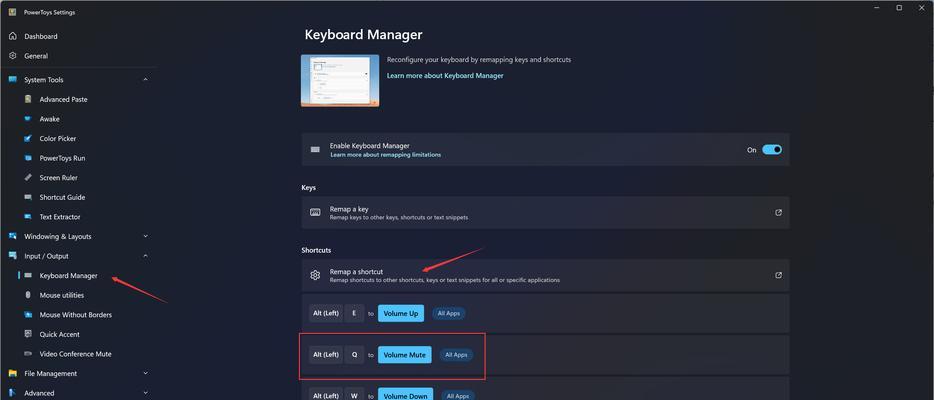Expand the File Management group
Screen dimensions: 934x400
click(x=145, y=373)
